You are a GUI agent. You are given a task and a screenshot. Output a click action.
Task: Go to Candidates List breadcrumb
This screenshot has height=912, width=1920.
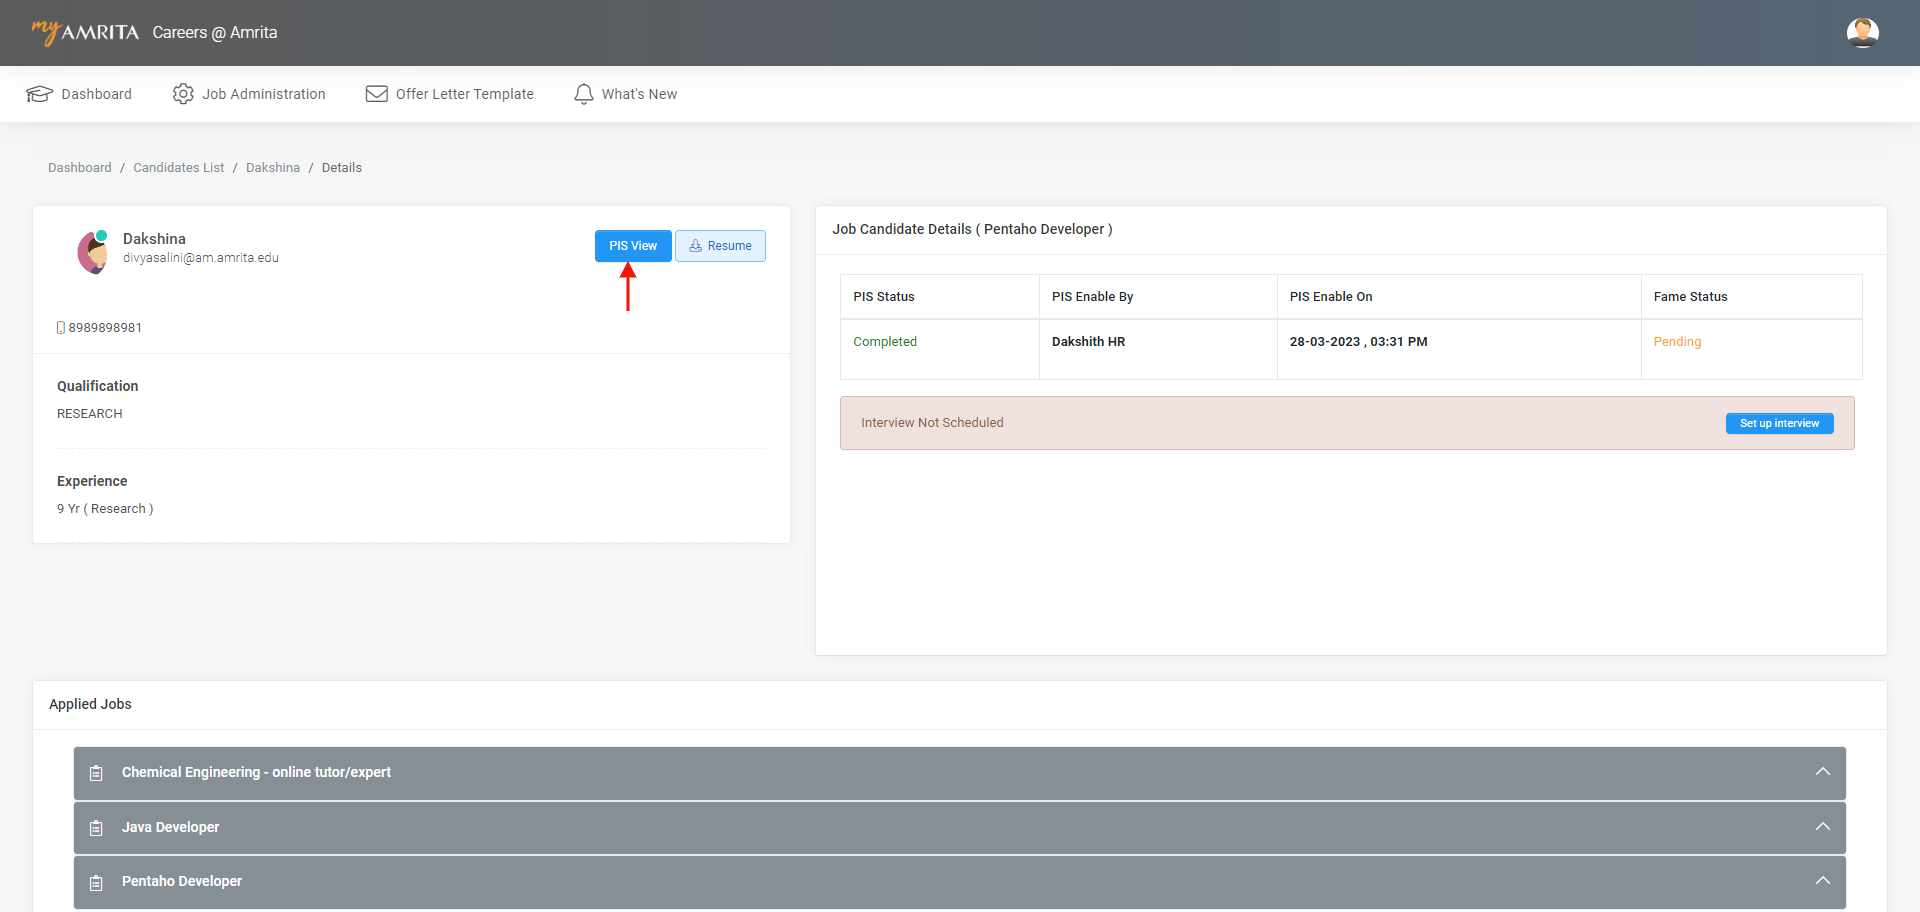(179, 168)
